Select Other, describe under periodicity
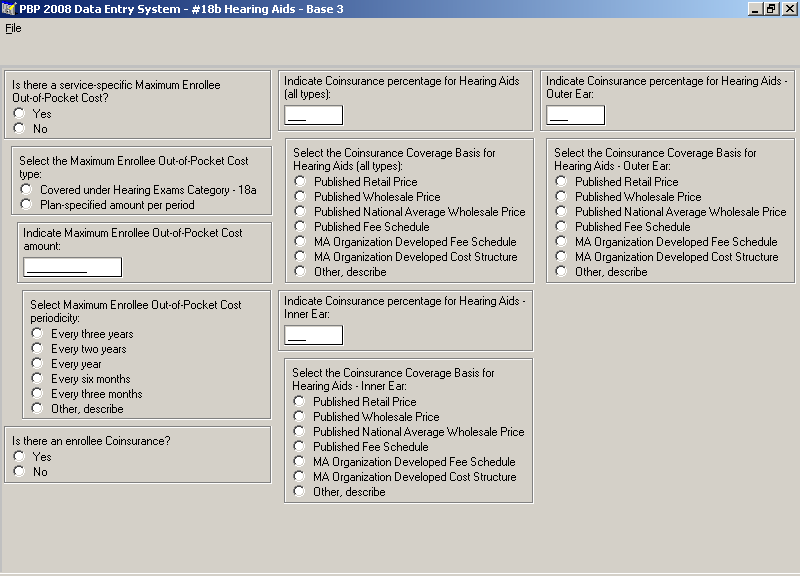This screenshot has height=576, width=800. [37, 408]
